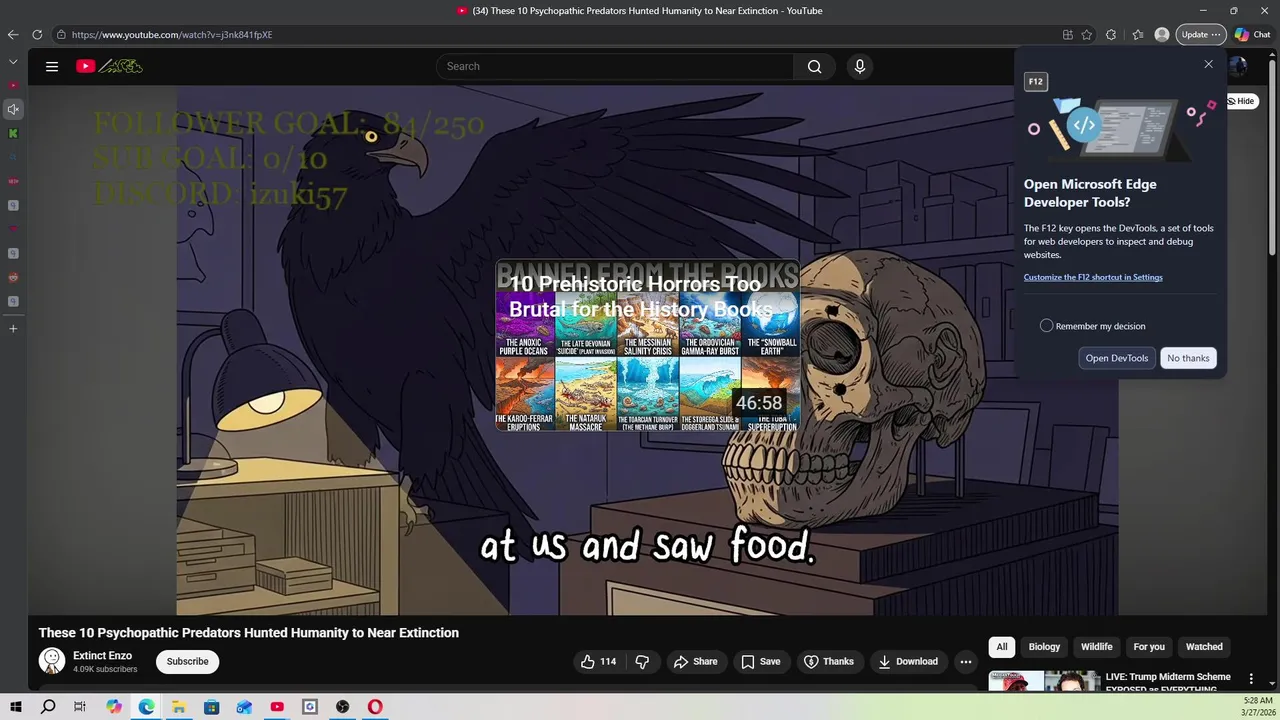Viewport: 1280px width, 720px height.
Task: Select the Watched filter chip
Action: click(1204, 647)
